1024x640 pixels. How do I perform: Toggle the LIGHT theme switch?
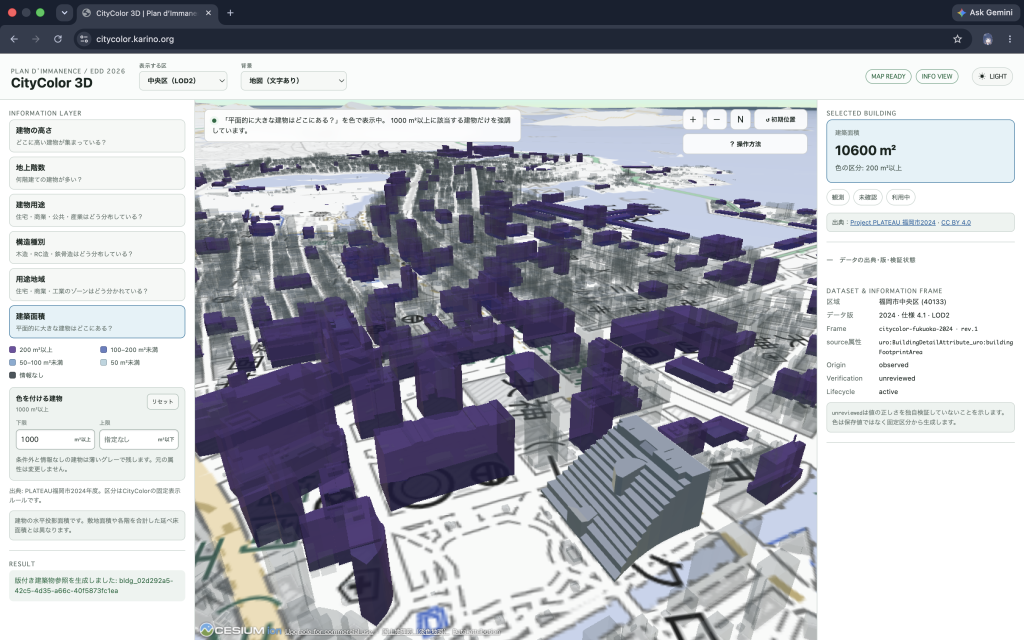[x=992, y=76]
